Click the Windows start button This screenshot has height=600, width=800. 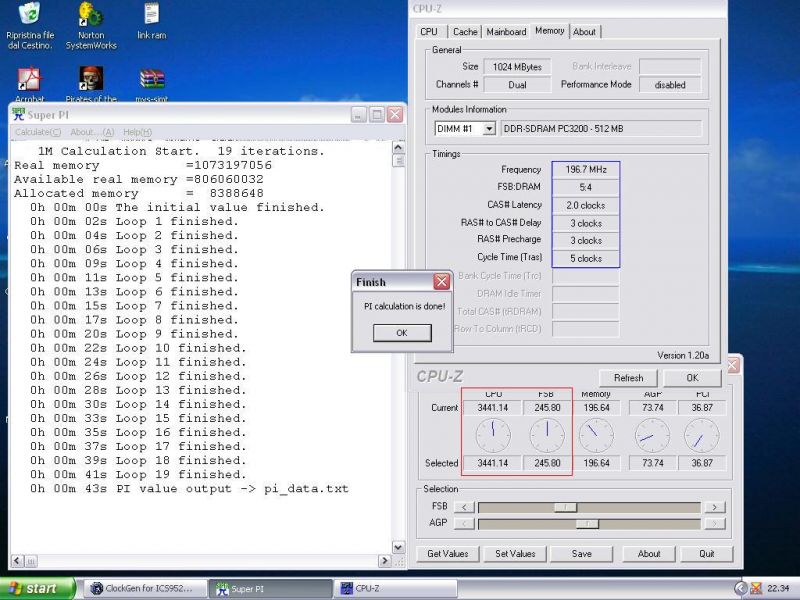[x=37, y=588]
